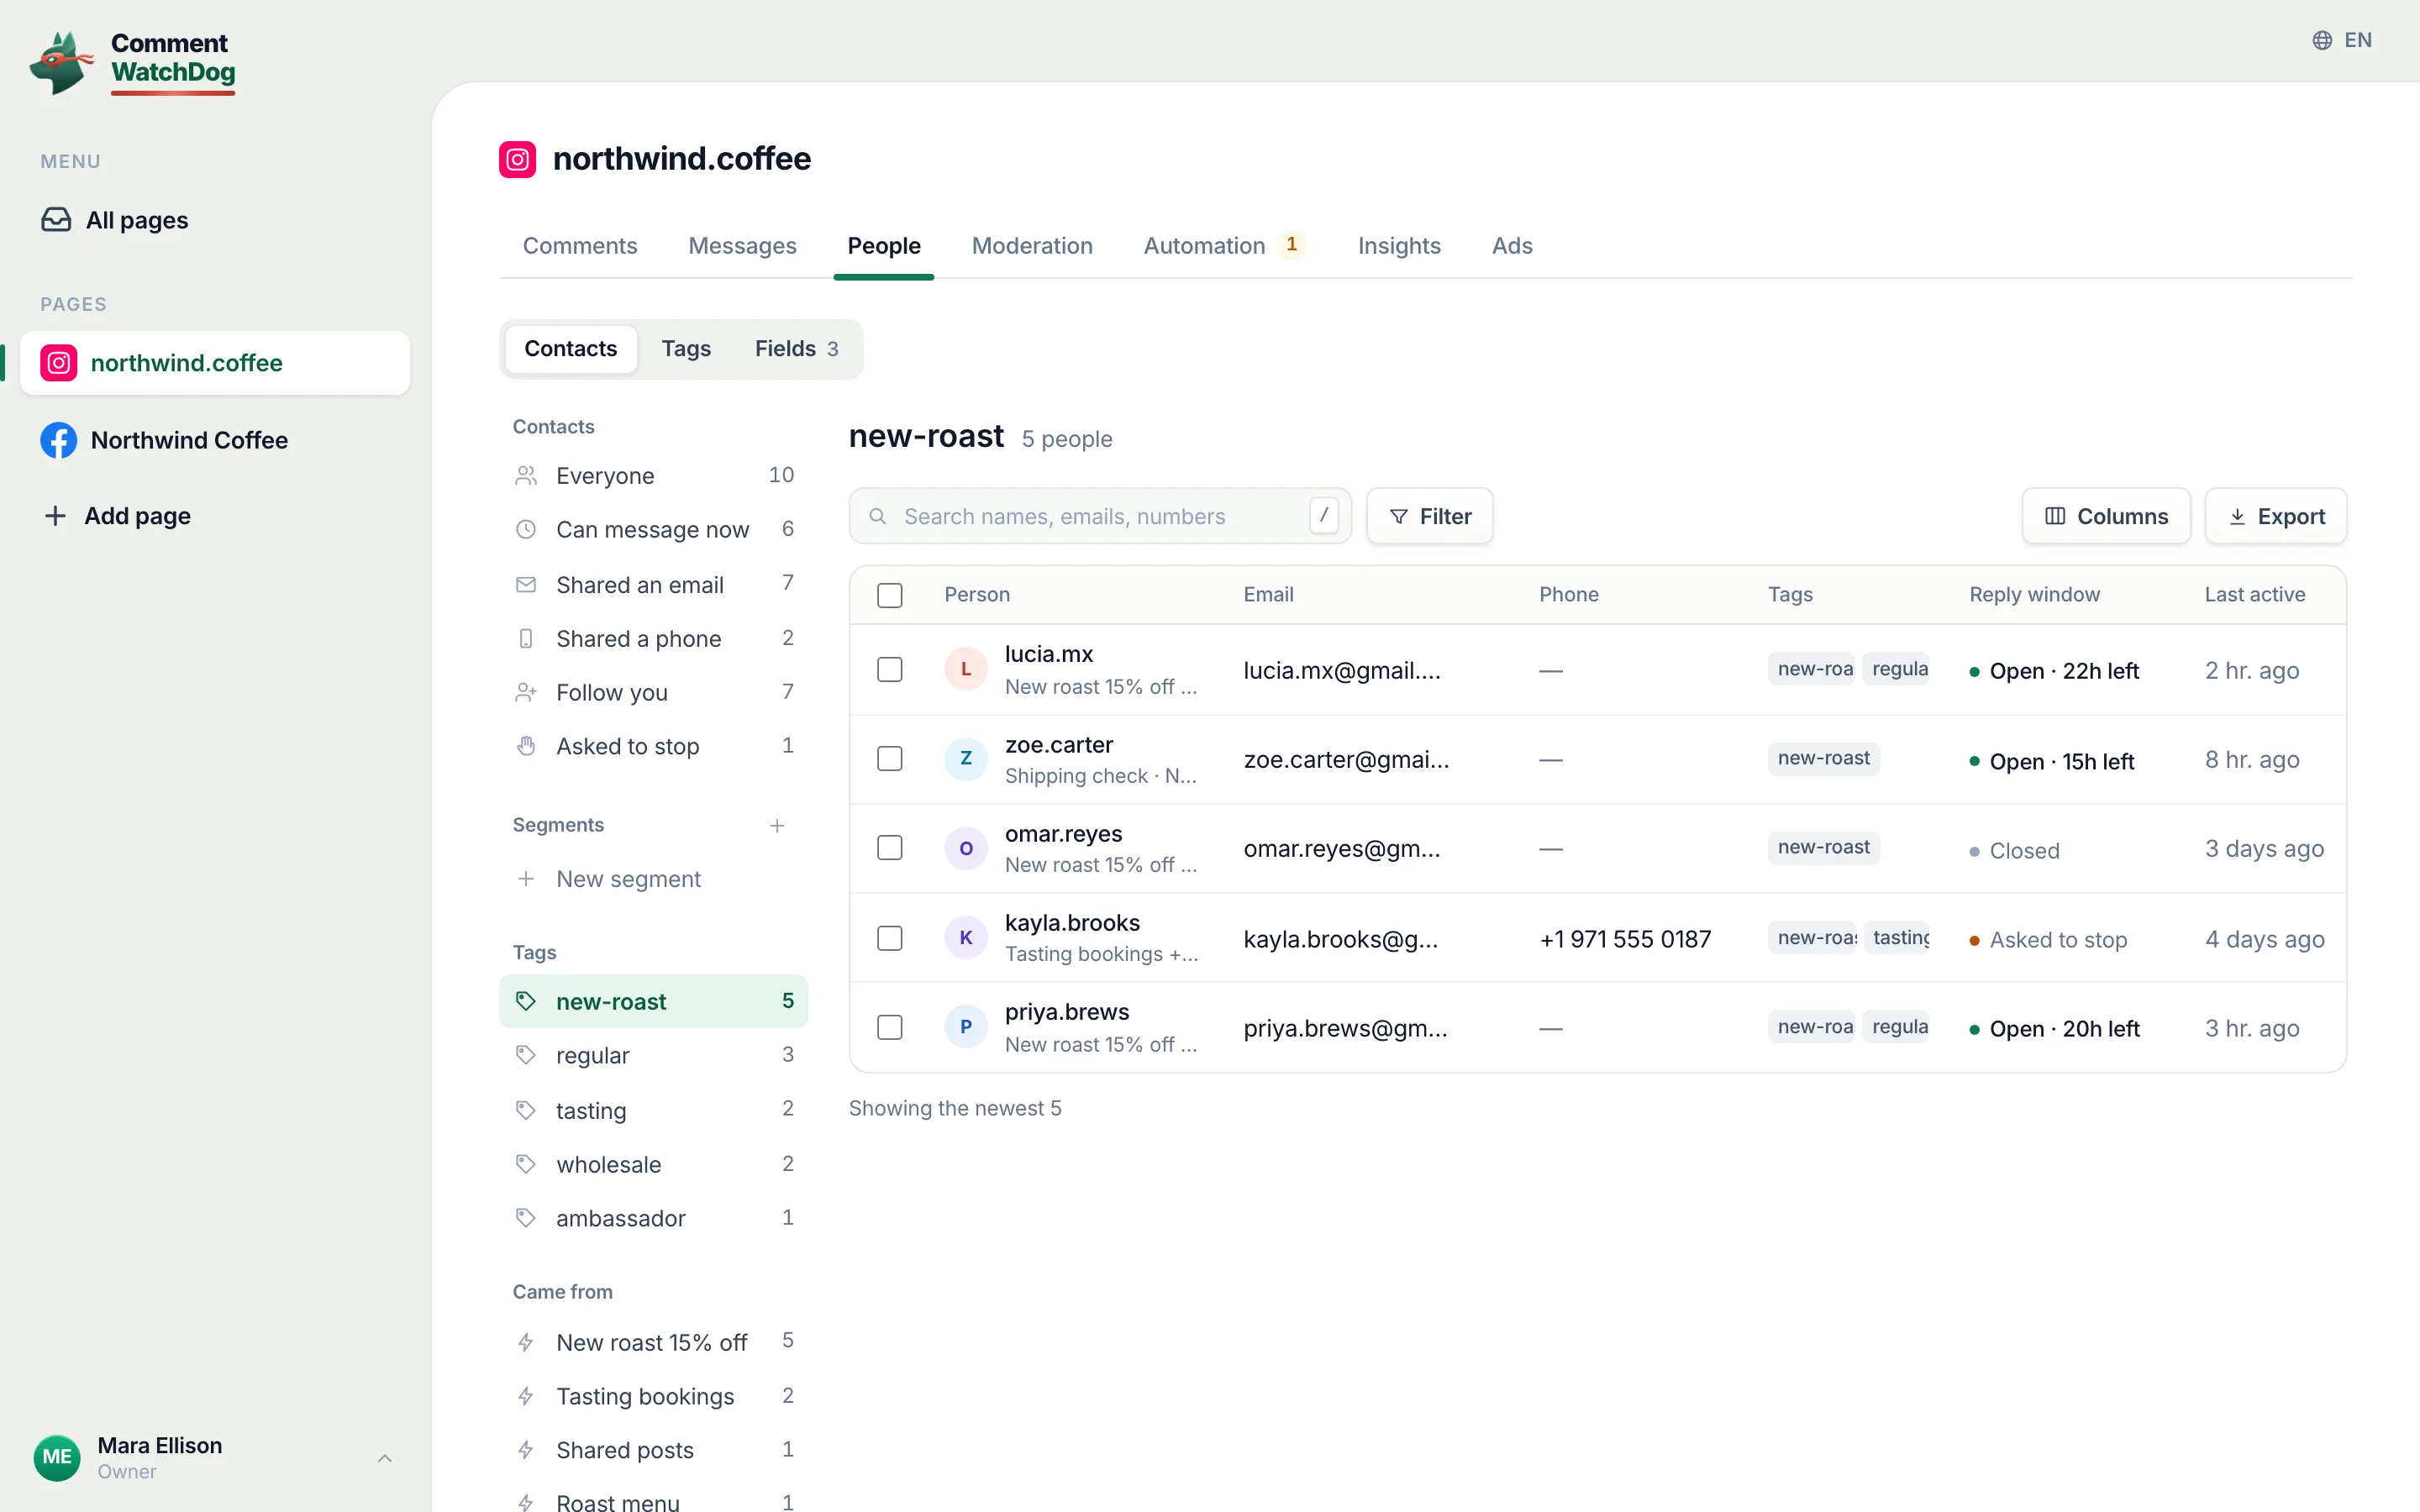This screenshot has height=1512, width=2420.
Task: Select the Facebook Northwind Coffee page icon
Action: point(59,440)
